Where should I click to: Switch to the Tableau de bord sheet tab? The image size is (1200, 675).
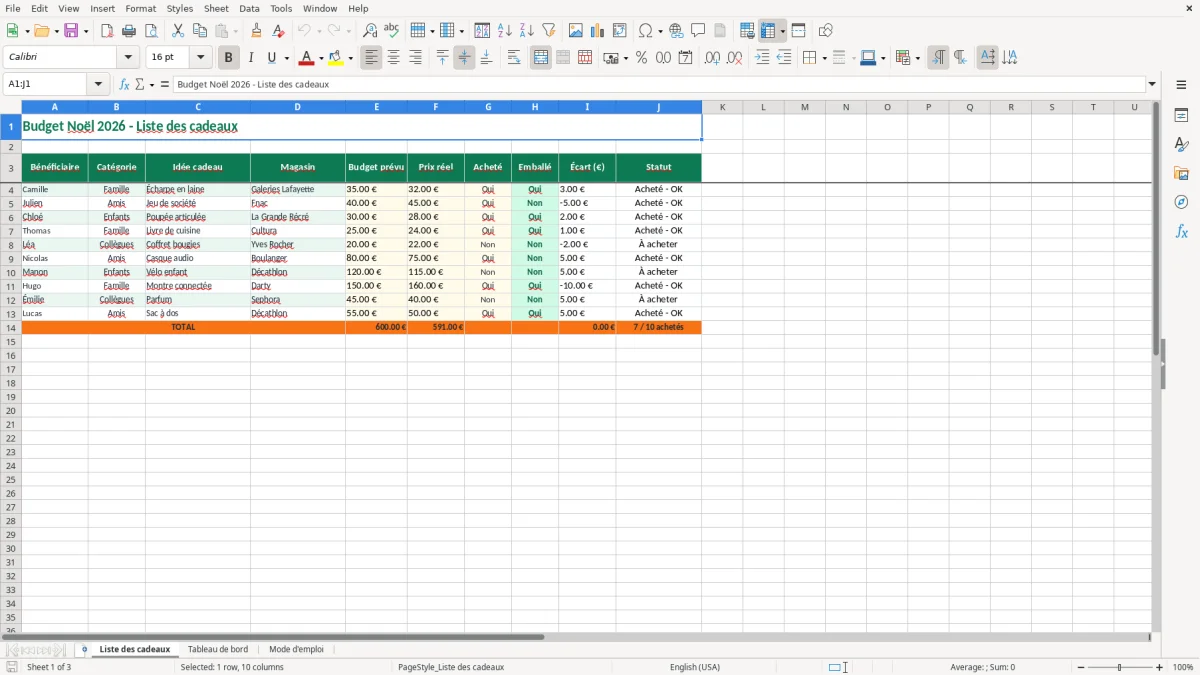[218, 649]
